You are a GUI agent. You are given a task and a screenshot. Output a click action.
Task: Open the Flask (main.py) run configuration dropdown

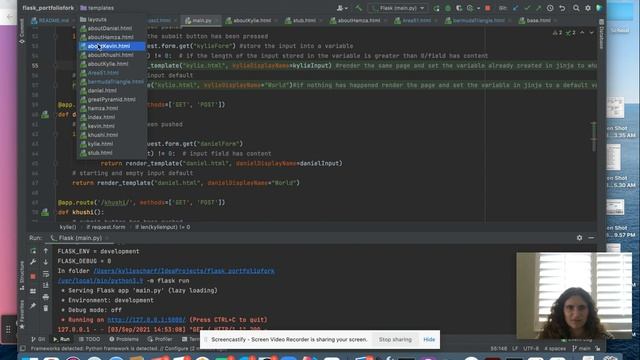(397, 8)
